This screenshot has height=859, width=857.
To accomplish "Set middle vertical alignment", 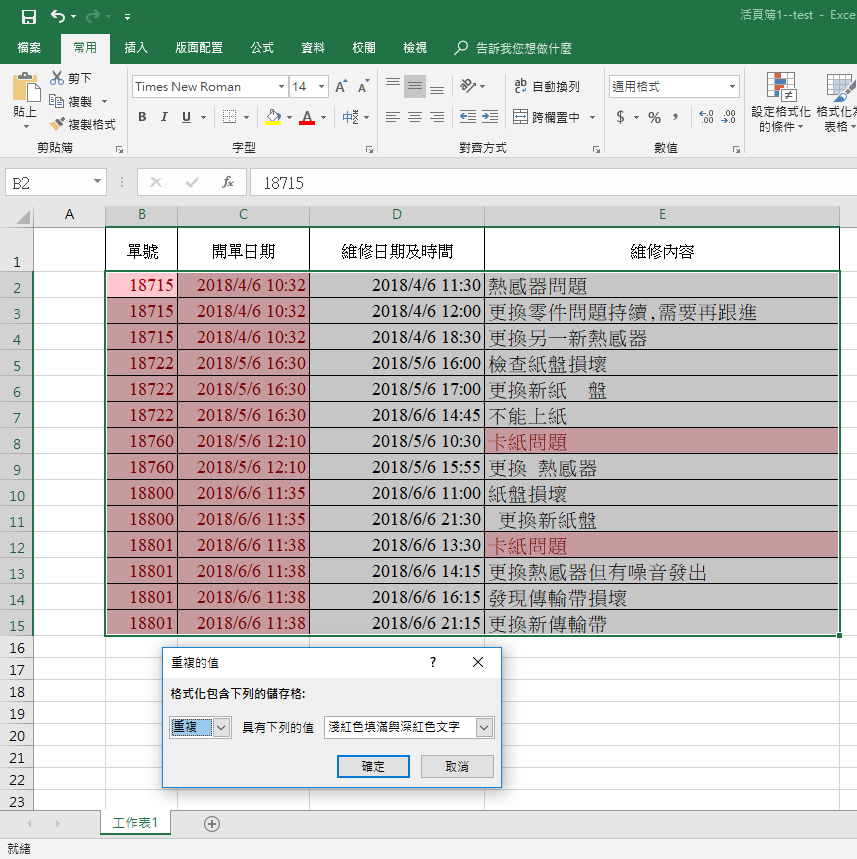I will [x=415, y=86].
